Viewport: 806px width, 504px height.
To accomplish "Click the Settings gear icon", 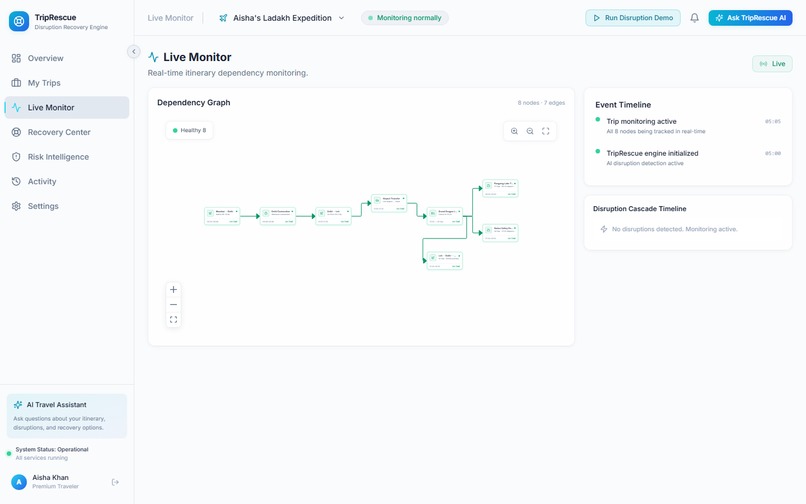I will (x=16, y=206).
